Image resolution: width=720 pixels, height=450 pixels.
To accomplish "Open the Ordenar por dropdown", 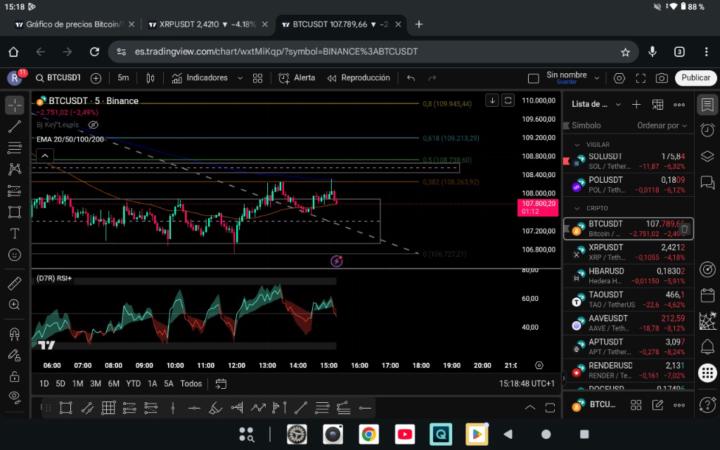I will pos(662,126).
